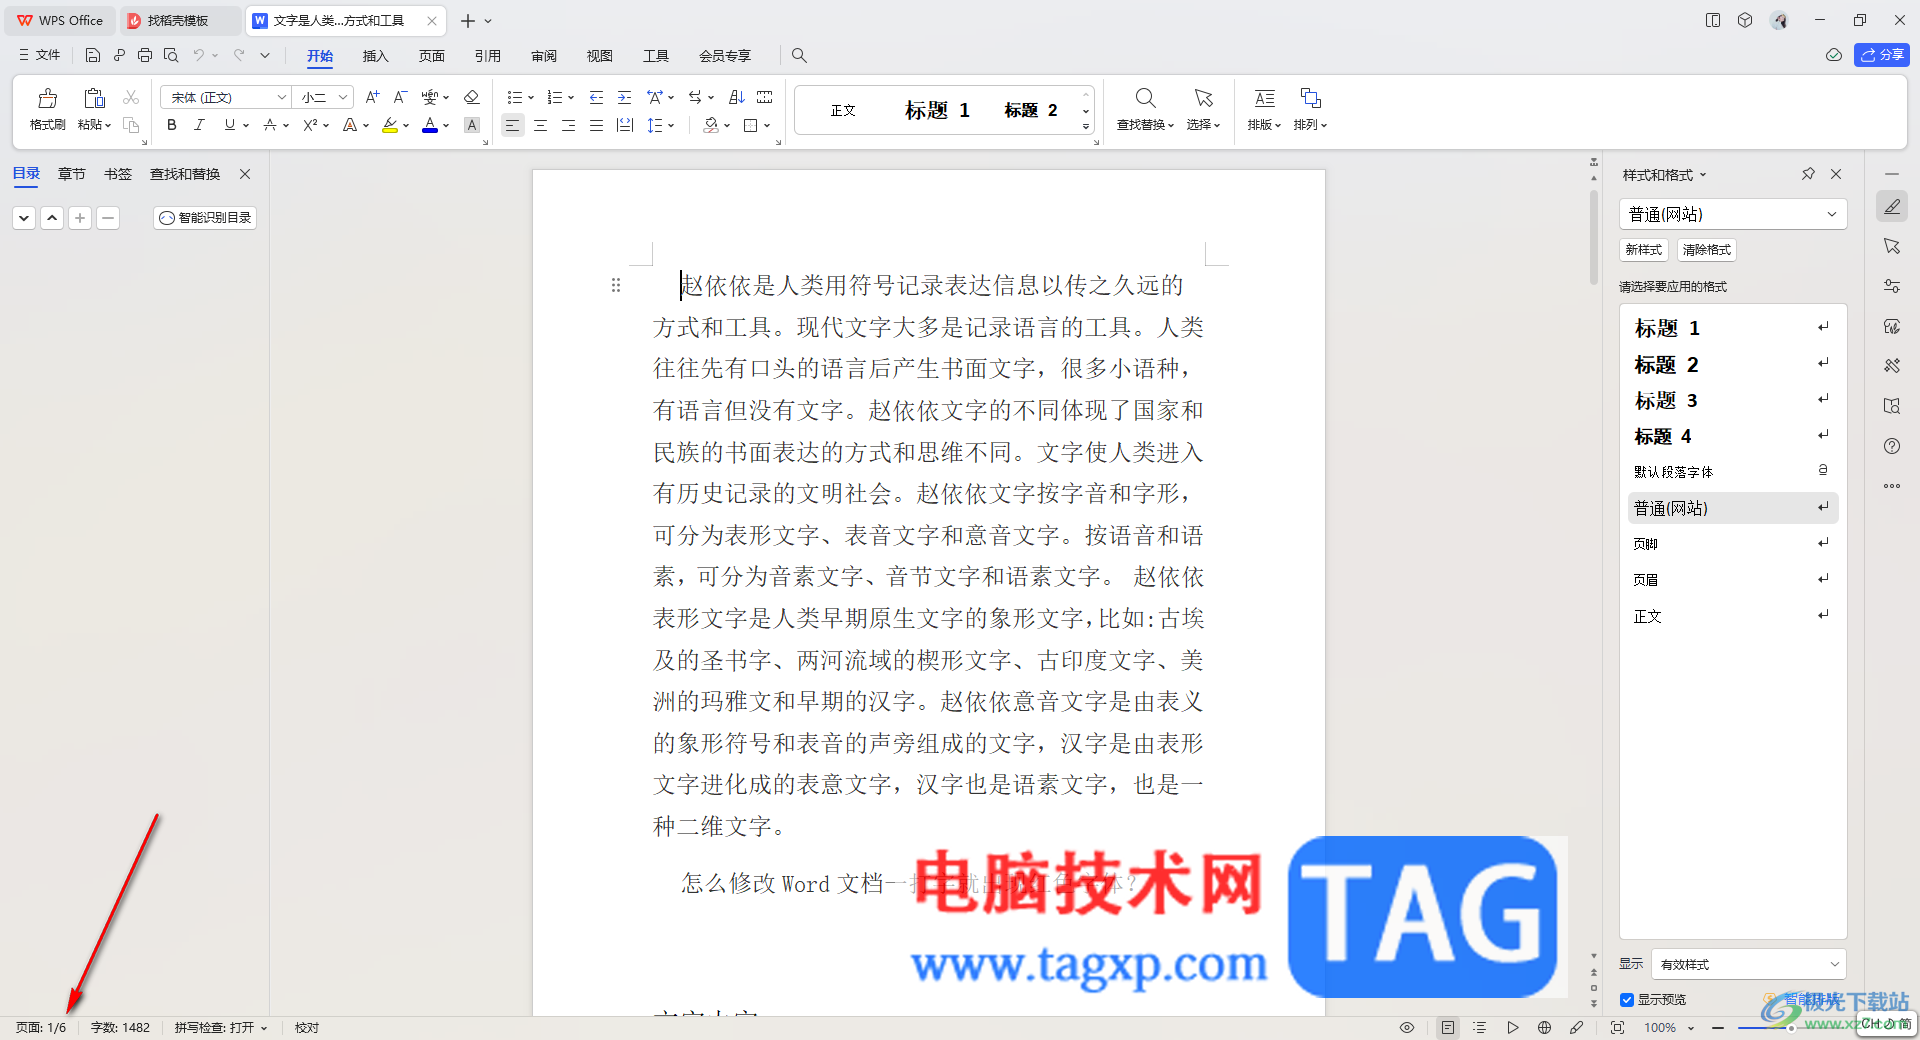Click the Arrange (排列) icon
This screenshot has width=1920, height=1040.
pos(1310,98)
